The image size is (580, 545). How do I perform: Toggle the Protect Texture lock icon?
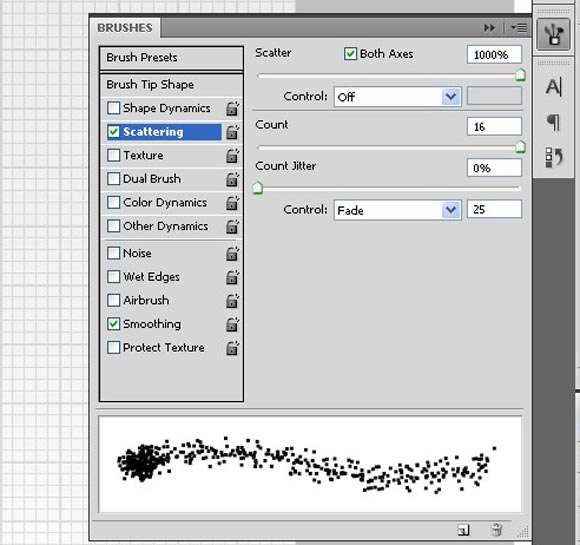[x=232, y=348]
